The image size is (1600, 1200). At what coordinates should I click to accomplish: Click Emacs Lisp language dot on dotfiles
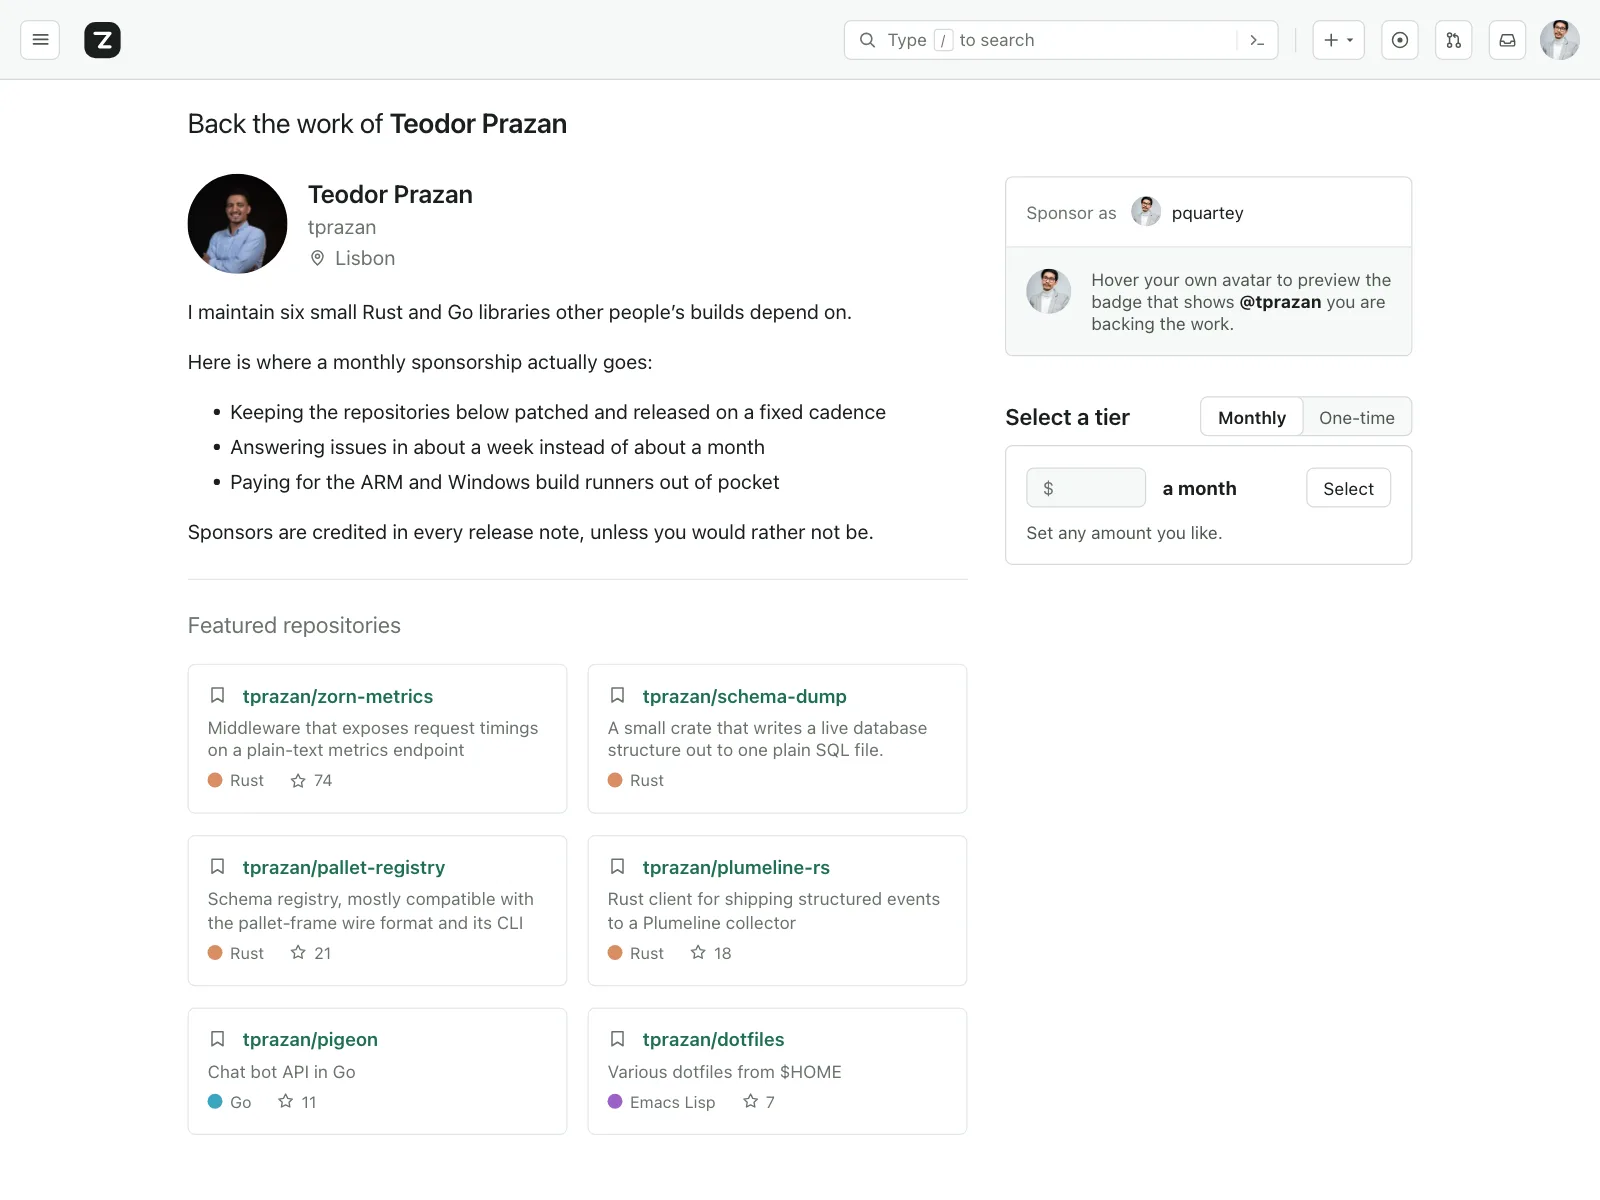coord(615,1101)
